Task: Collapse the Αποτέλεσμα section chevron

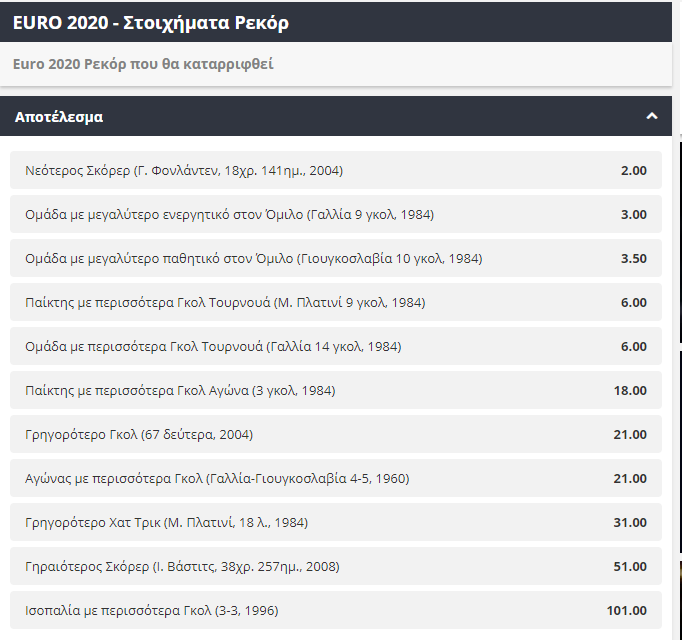Action: click(x=652, y=116)
